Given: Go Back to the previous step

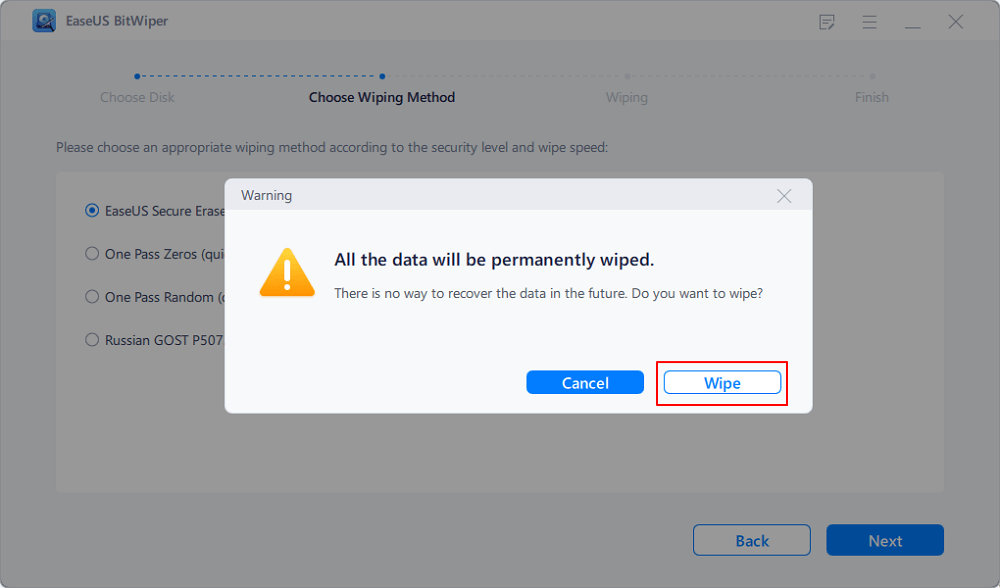Looking at the screenshot, I should point(752,541).
